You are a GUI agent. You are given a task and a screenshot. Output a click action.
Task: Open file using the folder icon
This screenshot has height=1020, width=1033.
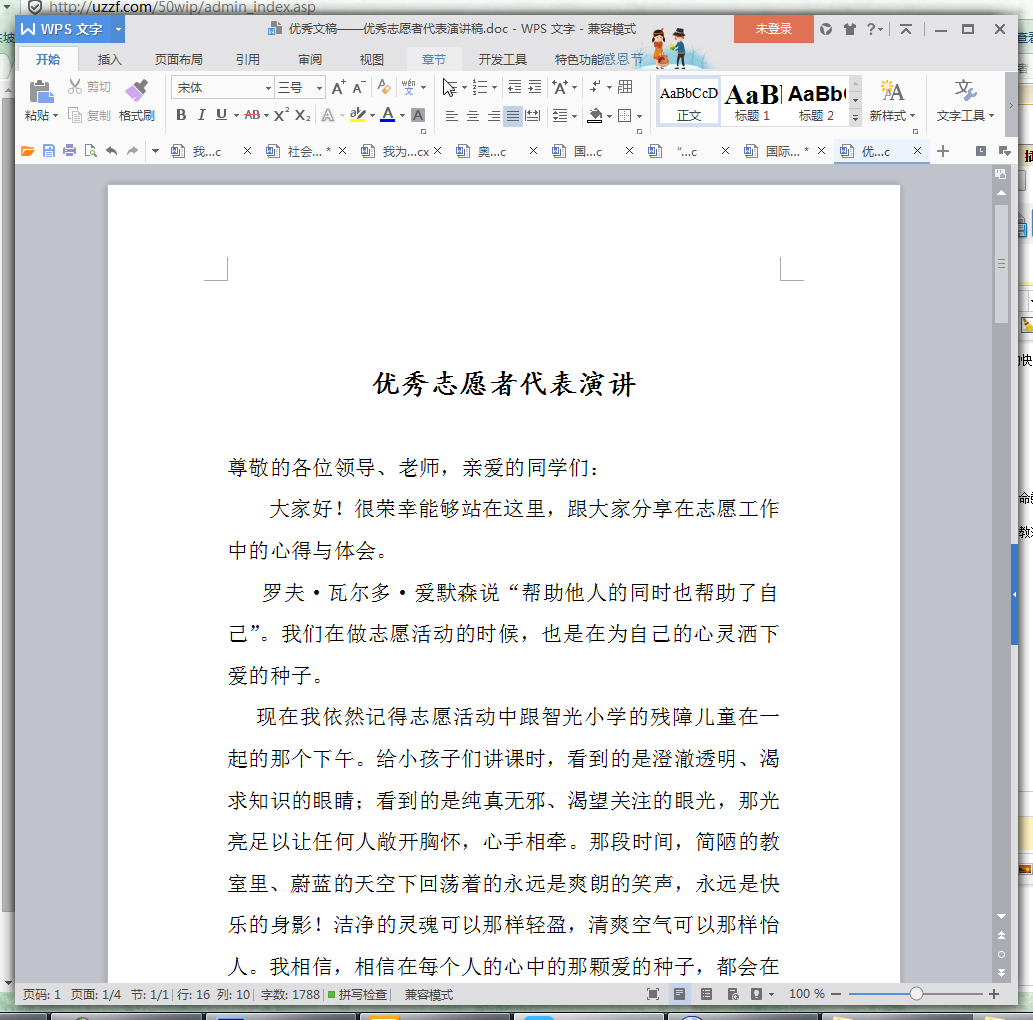[x=28, y=151]
